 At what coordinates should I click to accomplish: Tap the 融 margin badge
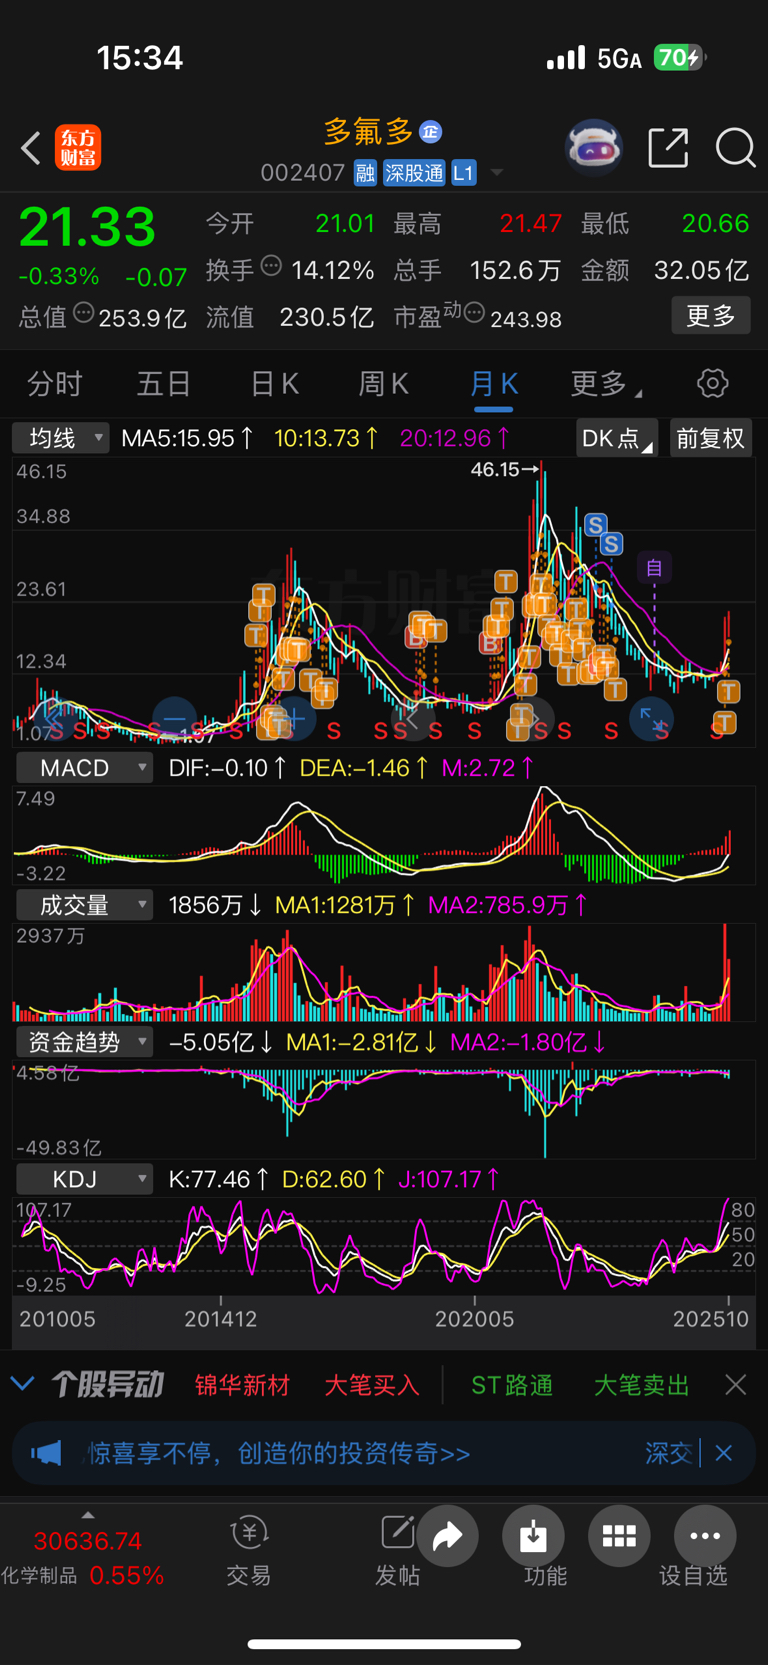click(x=365, y=173)
